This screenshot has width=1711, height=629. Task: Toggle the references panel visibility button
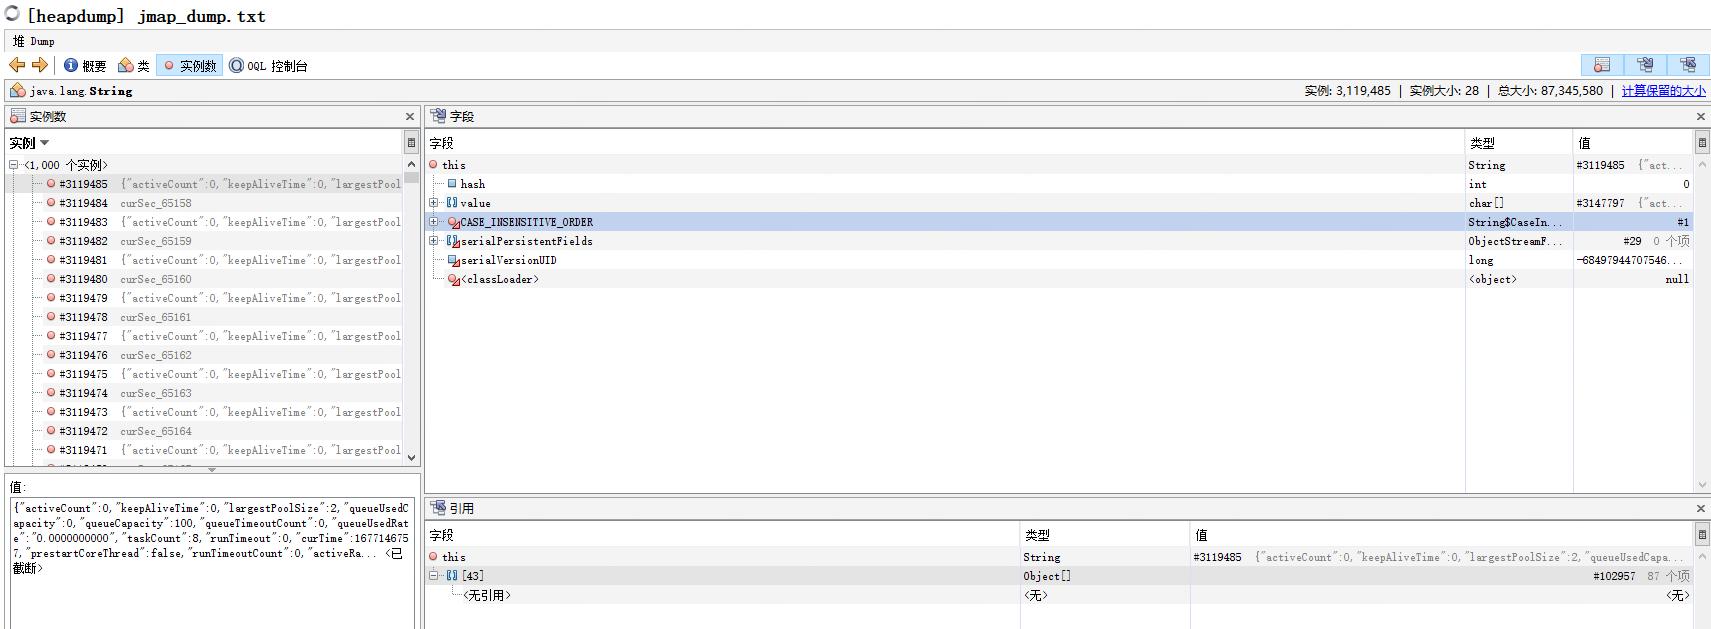[x=1688, y=65]
